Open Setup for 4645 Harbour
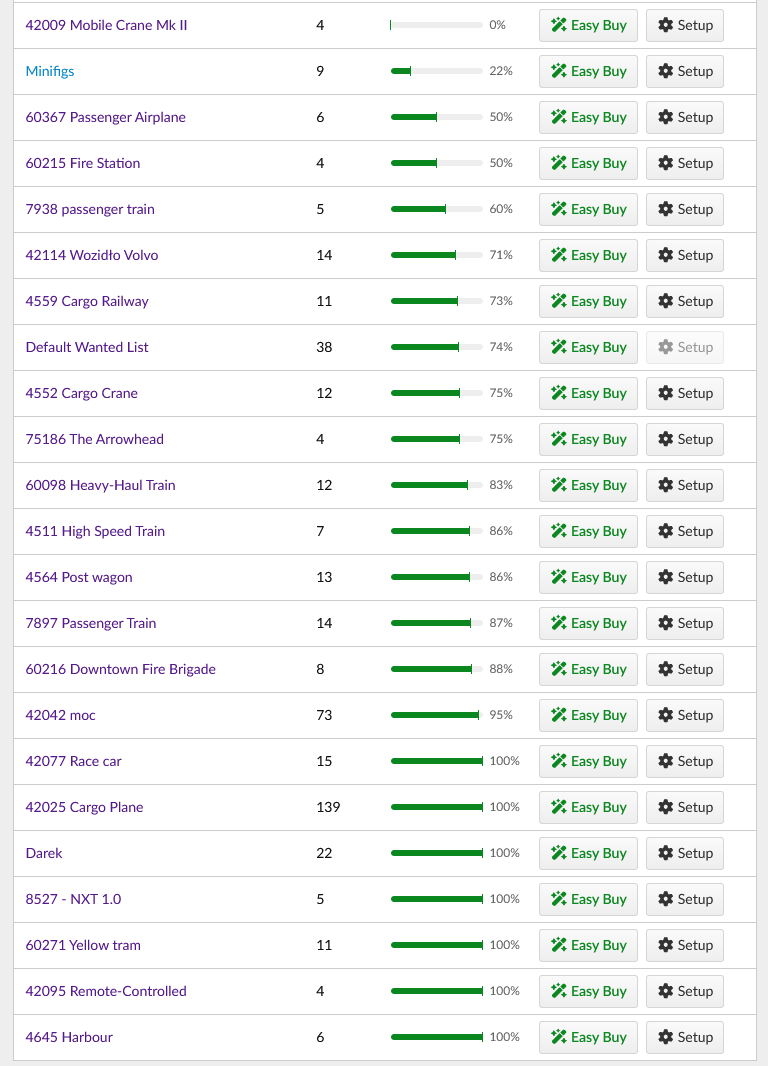This screenshot has height=1066, width=768. pyautogui.click(x=684, y=1037)
